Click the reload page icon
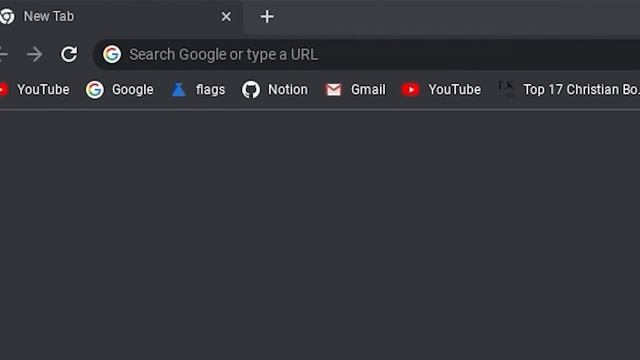 click(x=69, y=54)
